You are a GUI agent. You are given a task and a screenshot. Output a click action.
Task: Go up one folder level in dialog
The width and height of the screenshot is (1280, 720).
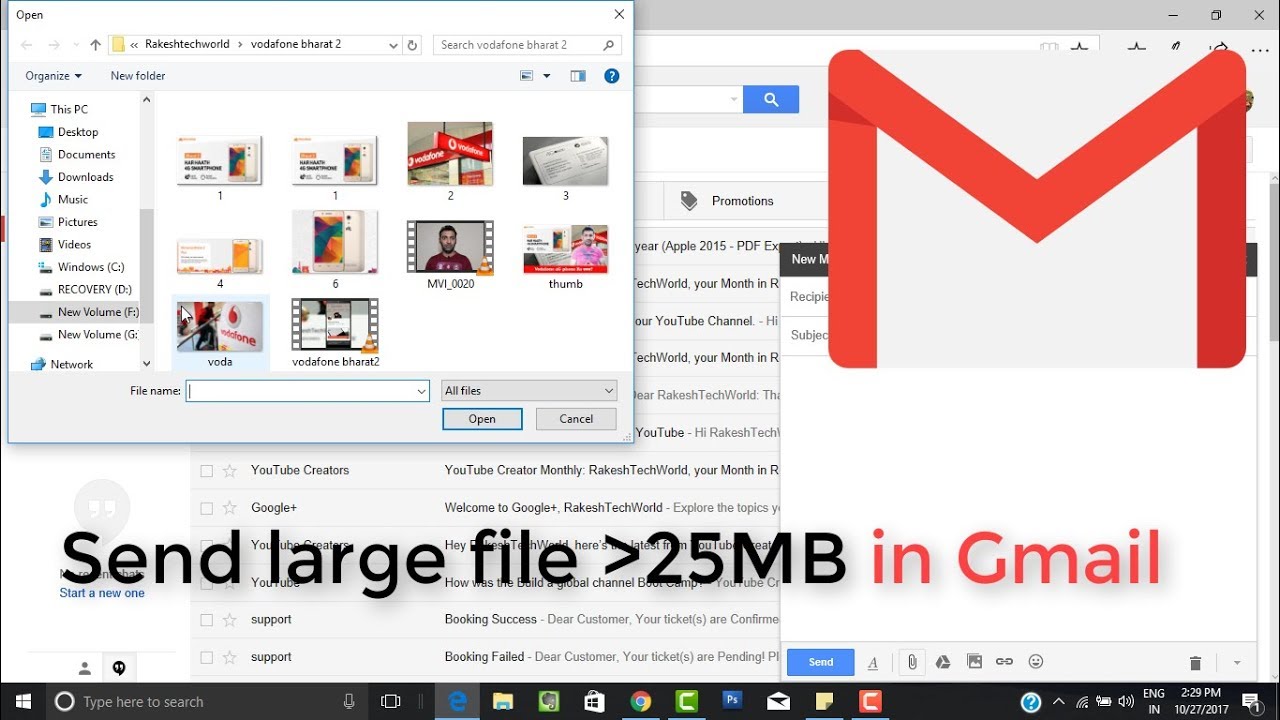tap(95, 45)
